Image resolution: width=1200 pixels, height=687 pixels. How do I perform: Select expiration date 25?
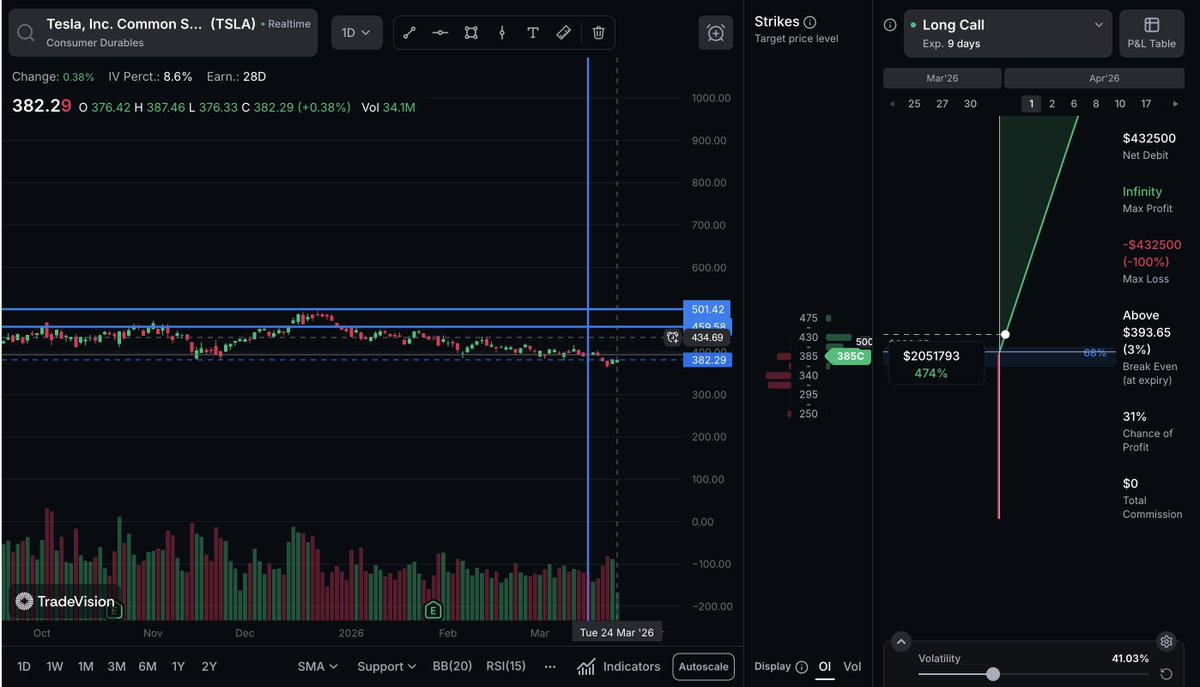click(x=914, y=104)
